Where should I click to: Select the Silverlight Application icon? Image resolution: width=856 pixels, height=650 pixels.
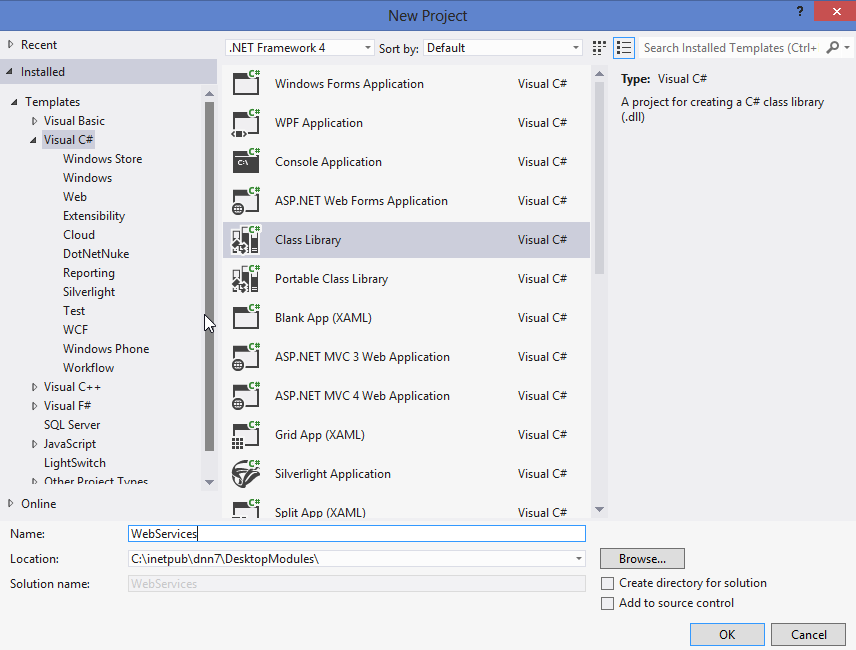pyautogui.click(x=246, y=474)
